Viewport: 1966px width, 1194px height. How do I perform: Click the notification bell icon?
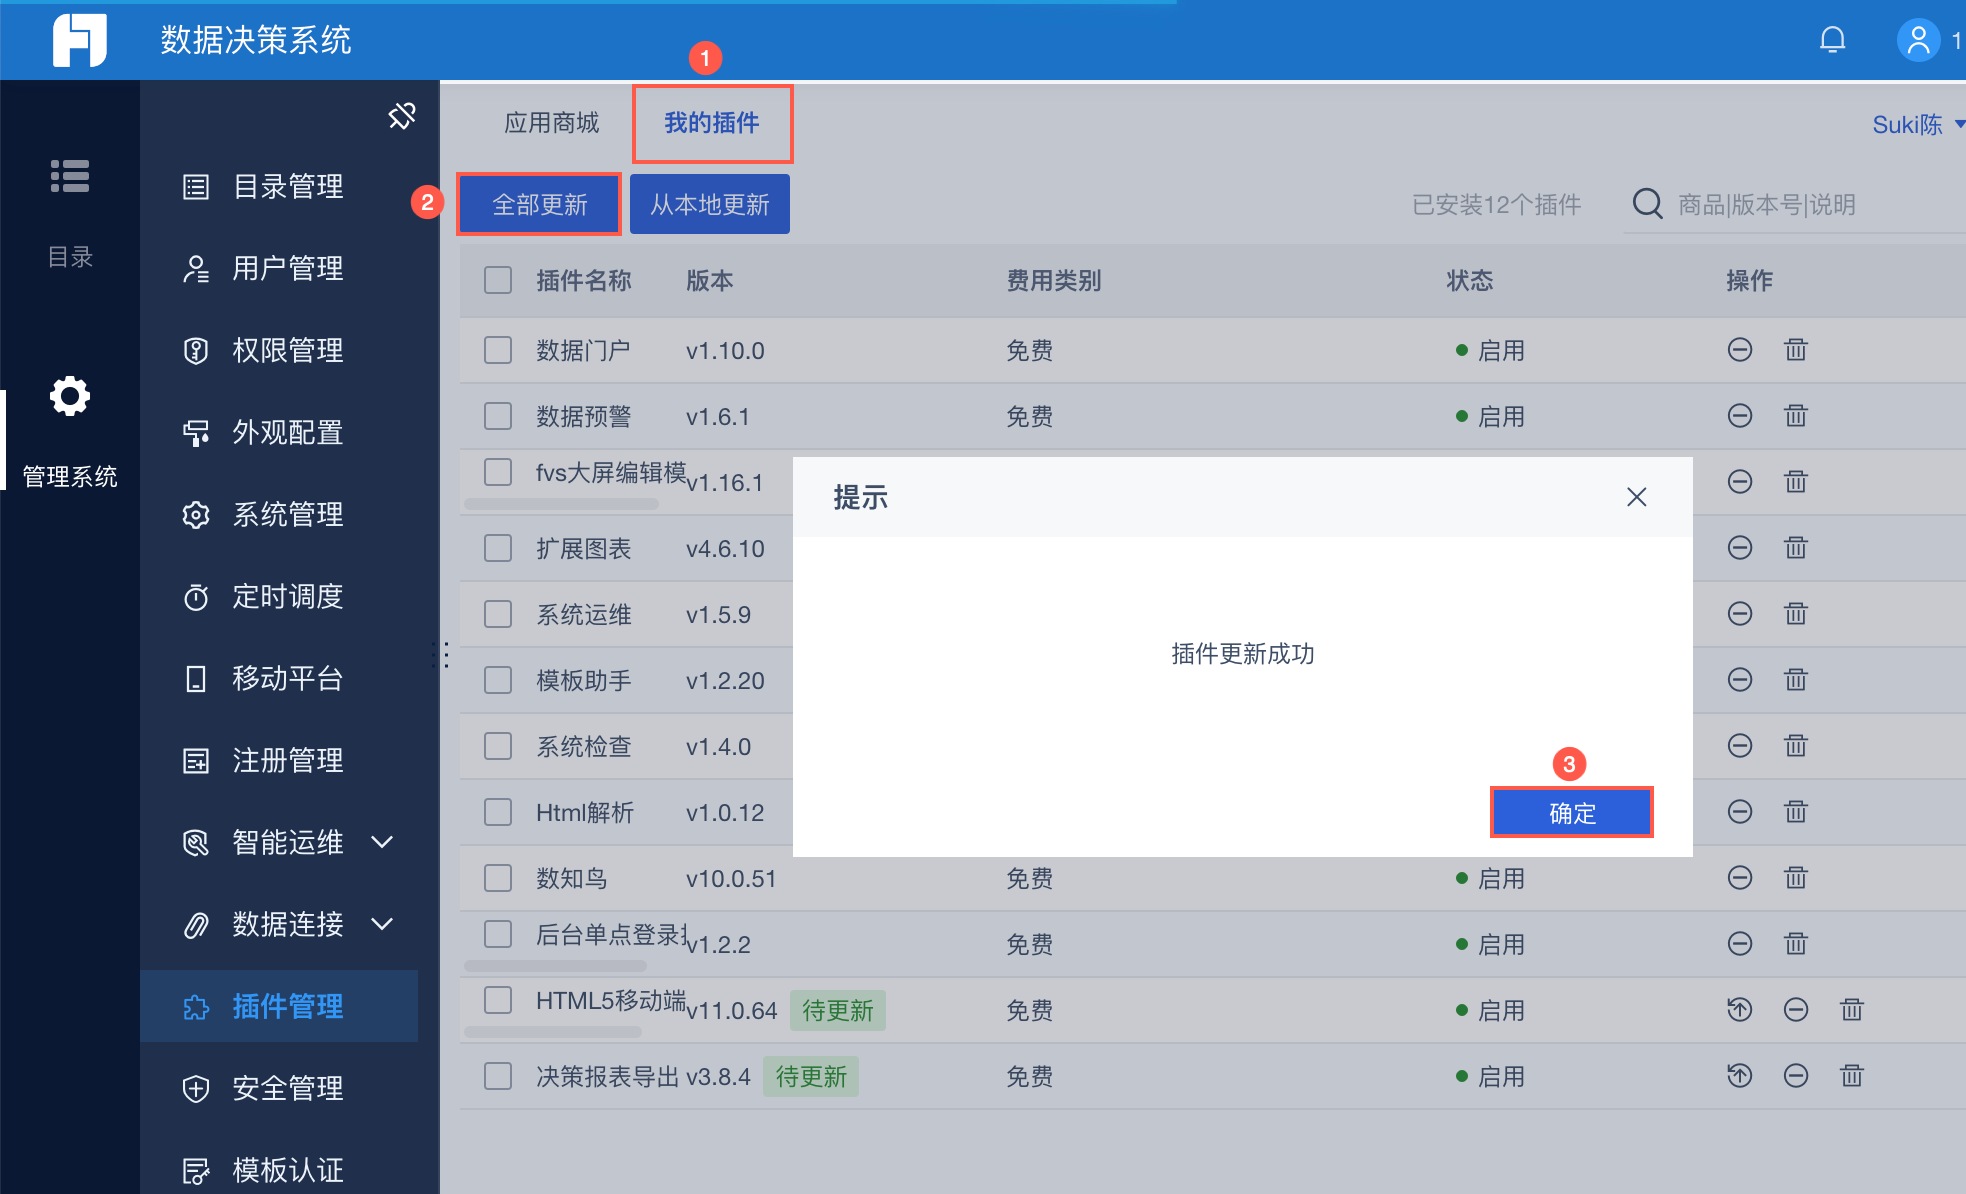1832,40
